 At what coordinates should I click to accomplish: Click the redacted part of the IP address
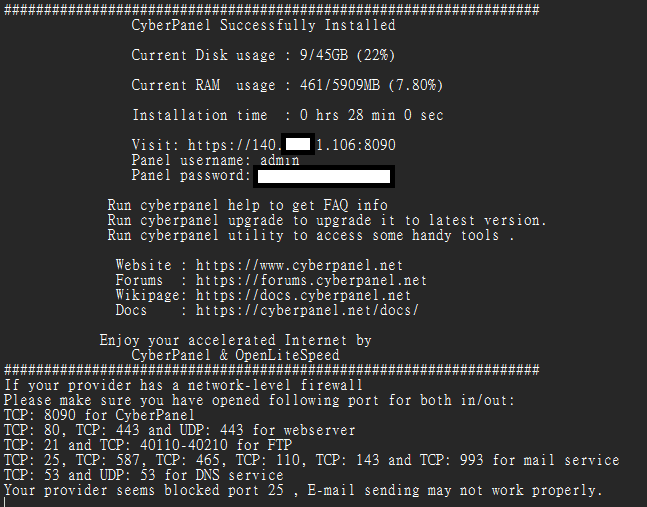[298, 145]
